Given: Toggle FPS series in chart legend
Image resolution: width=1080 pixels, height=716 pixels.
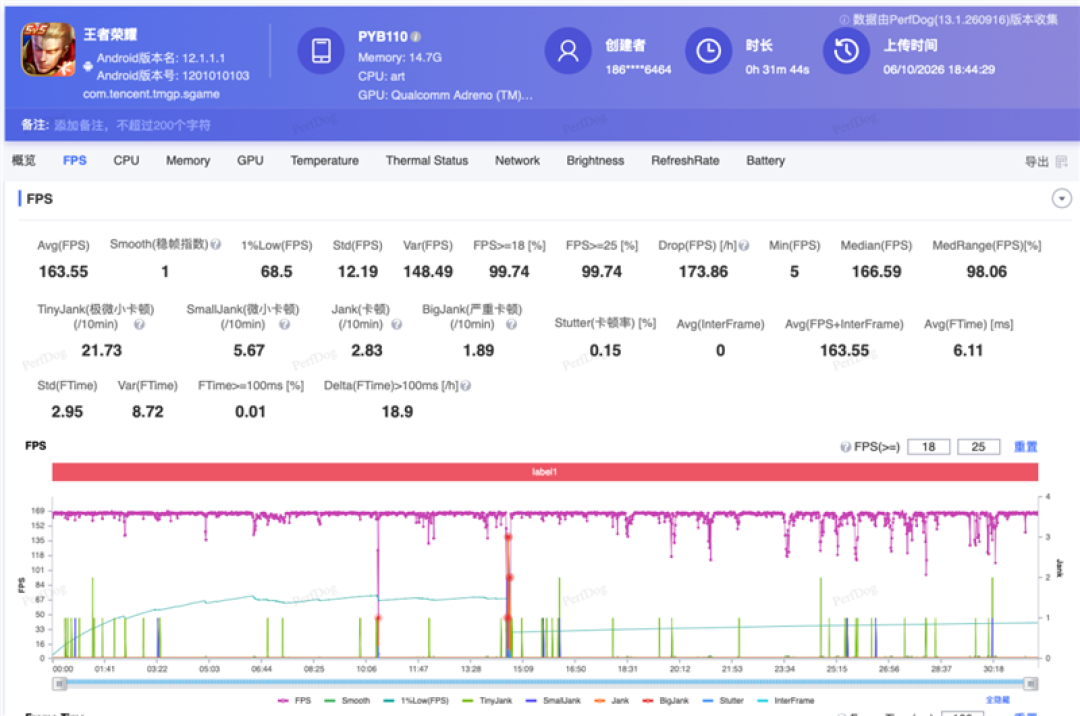Looking at the screenshot, I should pyautogui.click(x=294, y=701).
